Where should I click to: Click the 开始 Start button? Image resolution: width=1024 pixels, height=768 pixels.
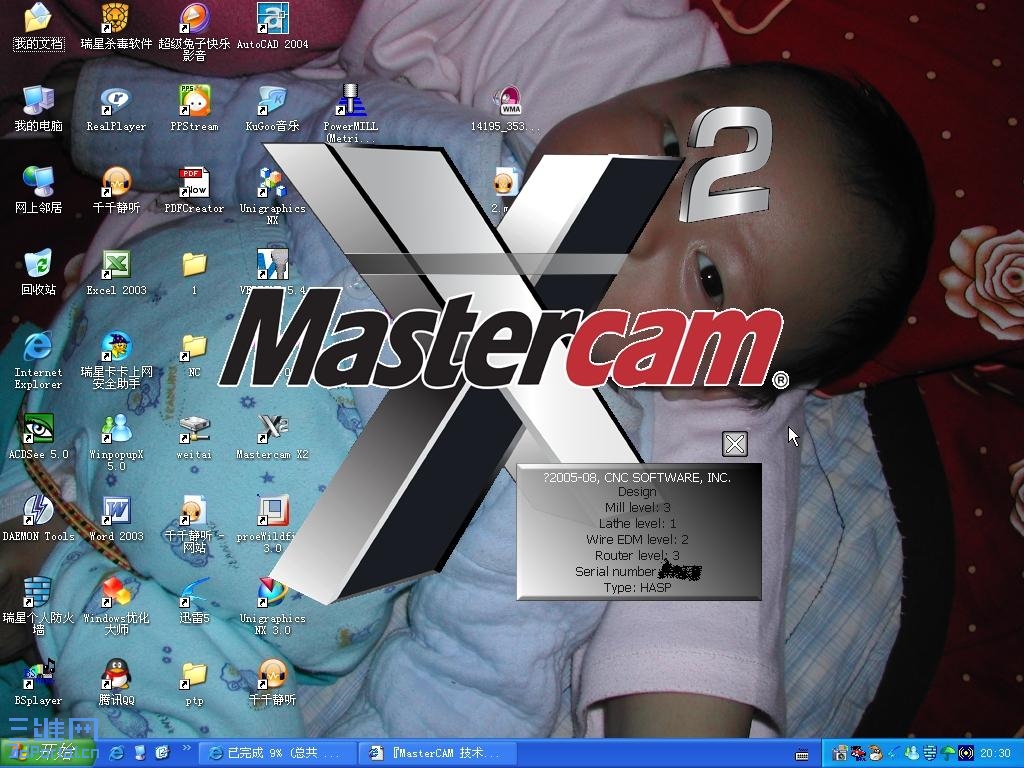tap(48, 753)
